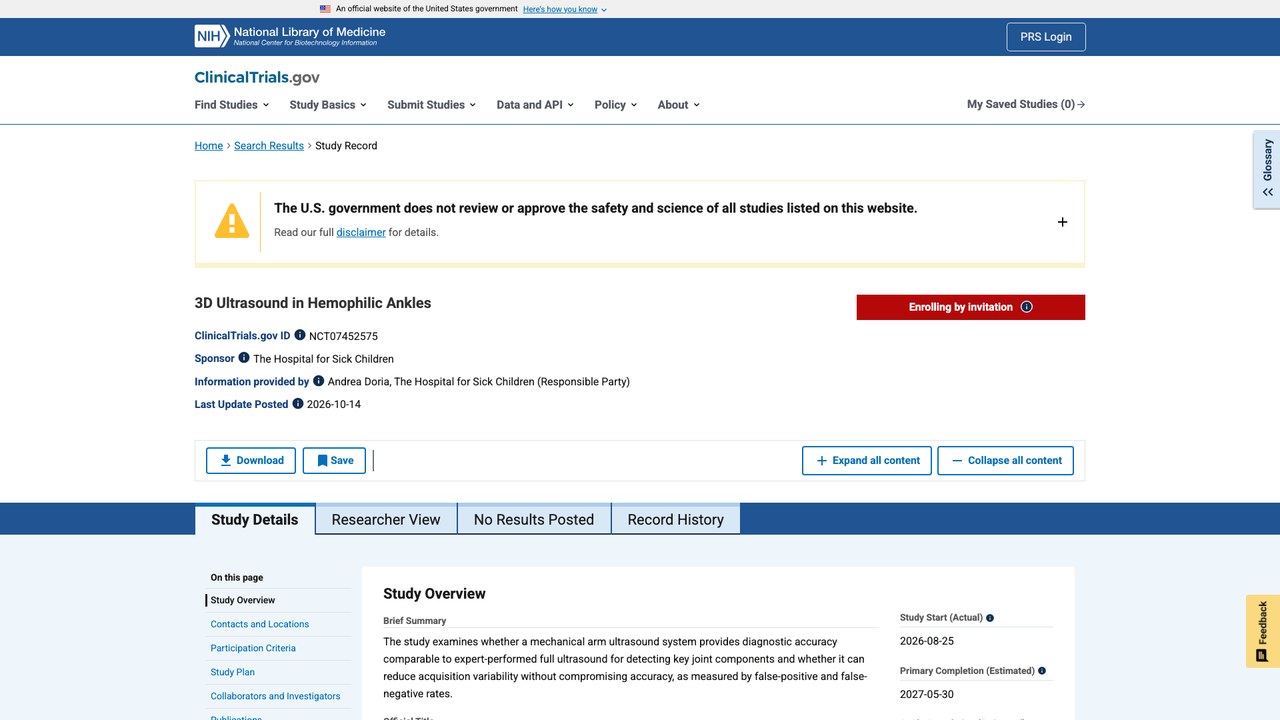The image size is (1280, 720).
Task: Save this study with Save button
Action: click(x=334, y=460)
